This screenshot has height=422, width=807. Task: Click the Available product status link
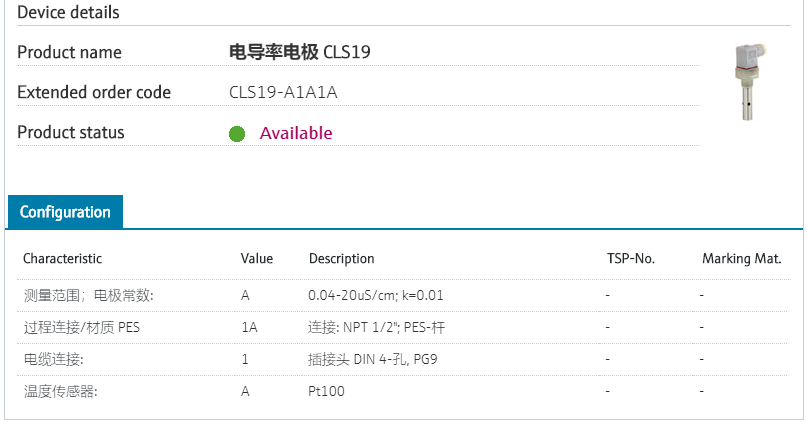point(296,133)
